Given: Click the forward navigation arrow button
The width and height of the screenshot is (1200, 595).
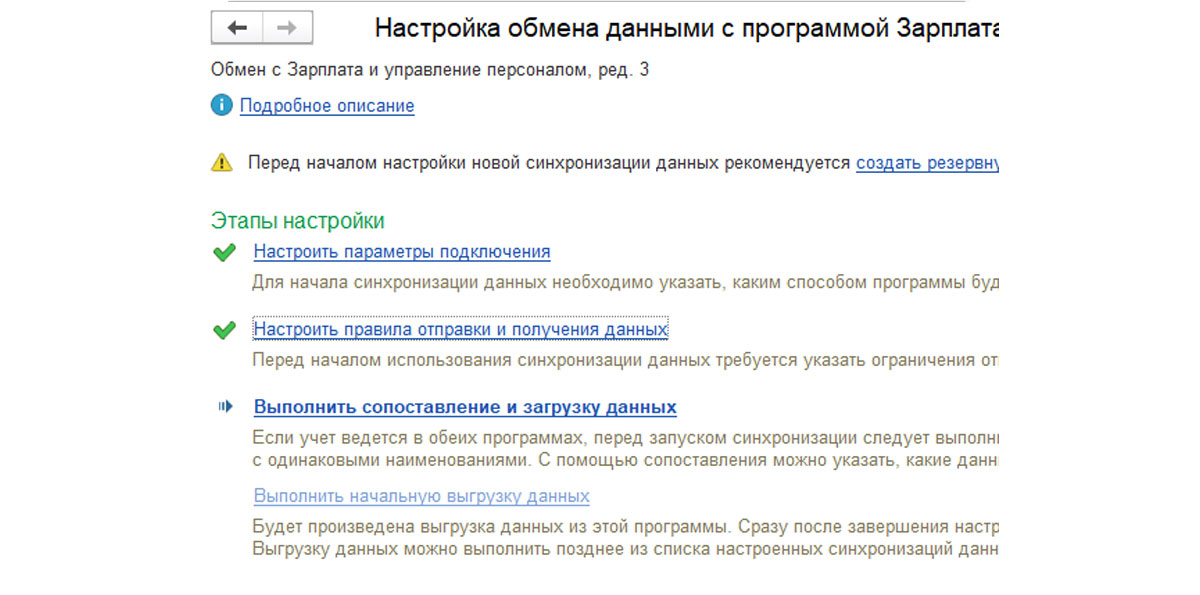Looking at the screenshot, I should click(288, 28).
